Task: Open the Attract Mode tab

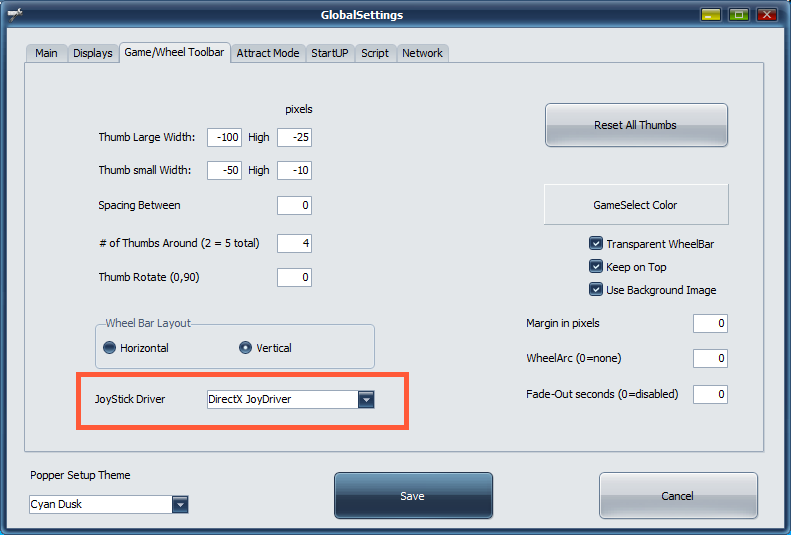Action: coord(268,53)
